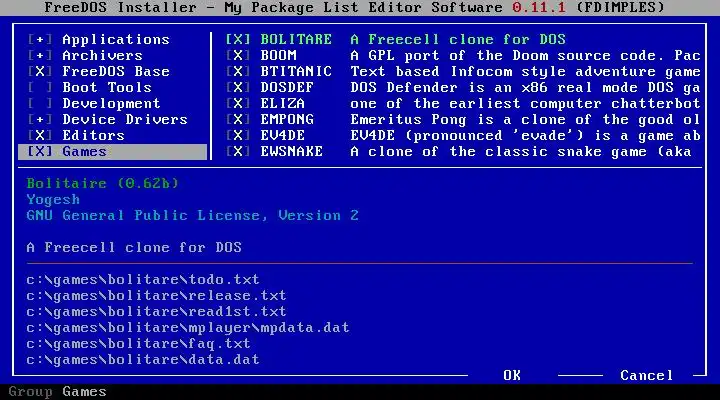720x400 pixels.
Task: Click the c:\games\bolitare\data.dat file path
Action: tap(143, 360)
